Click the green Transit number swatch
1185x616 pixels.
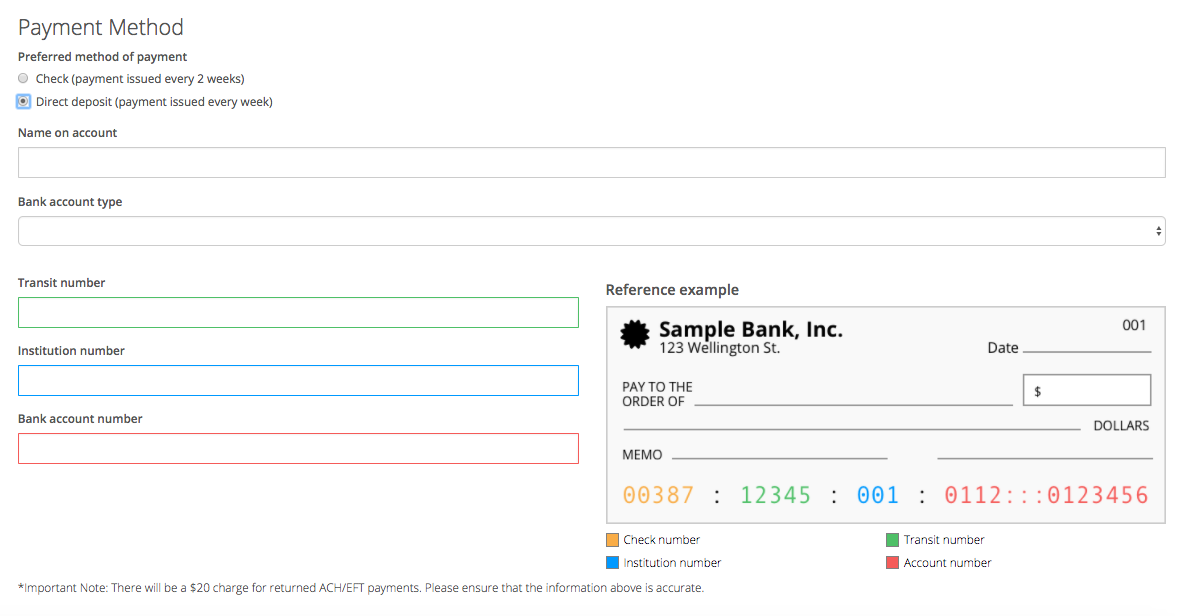pos(893,540)
